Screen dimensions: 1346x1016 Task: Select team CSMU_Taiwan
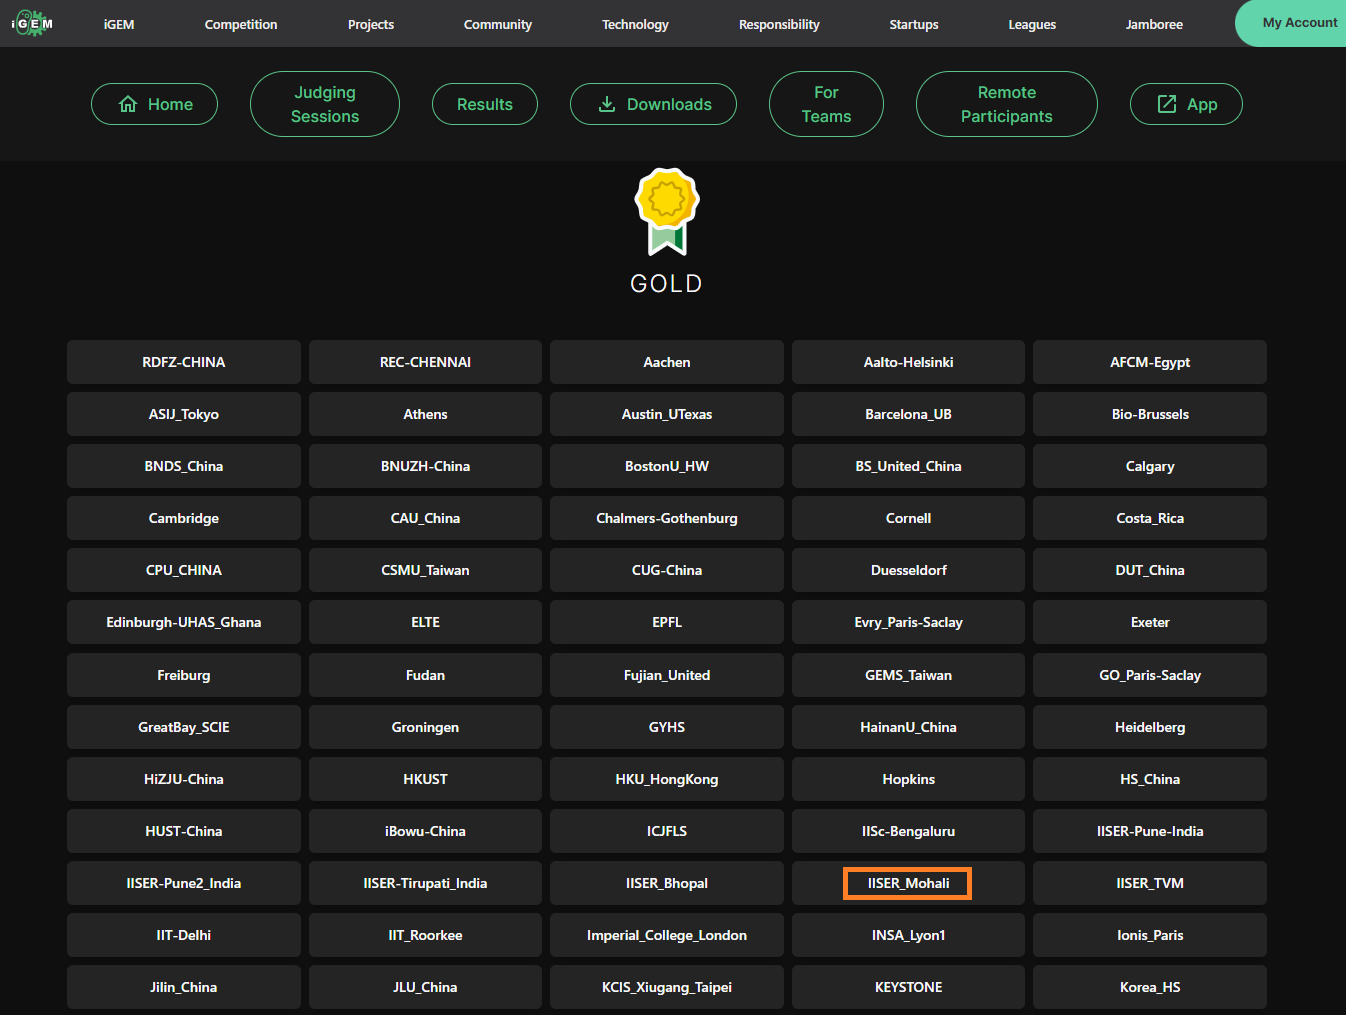425,570
